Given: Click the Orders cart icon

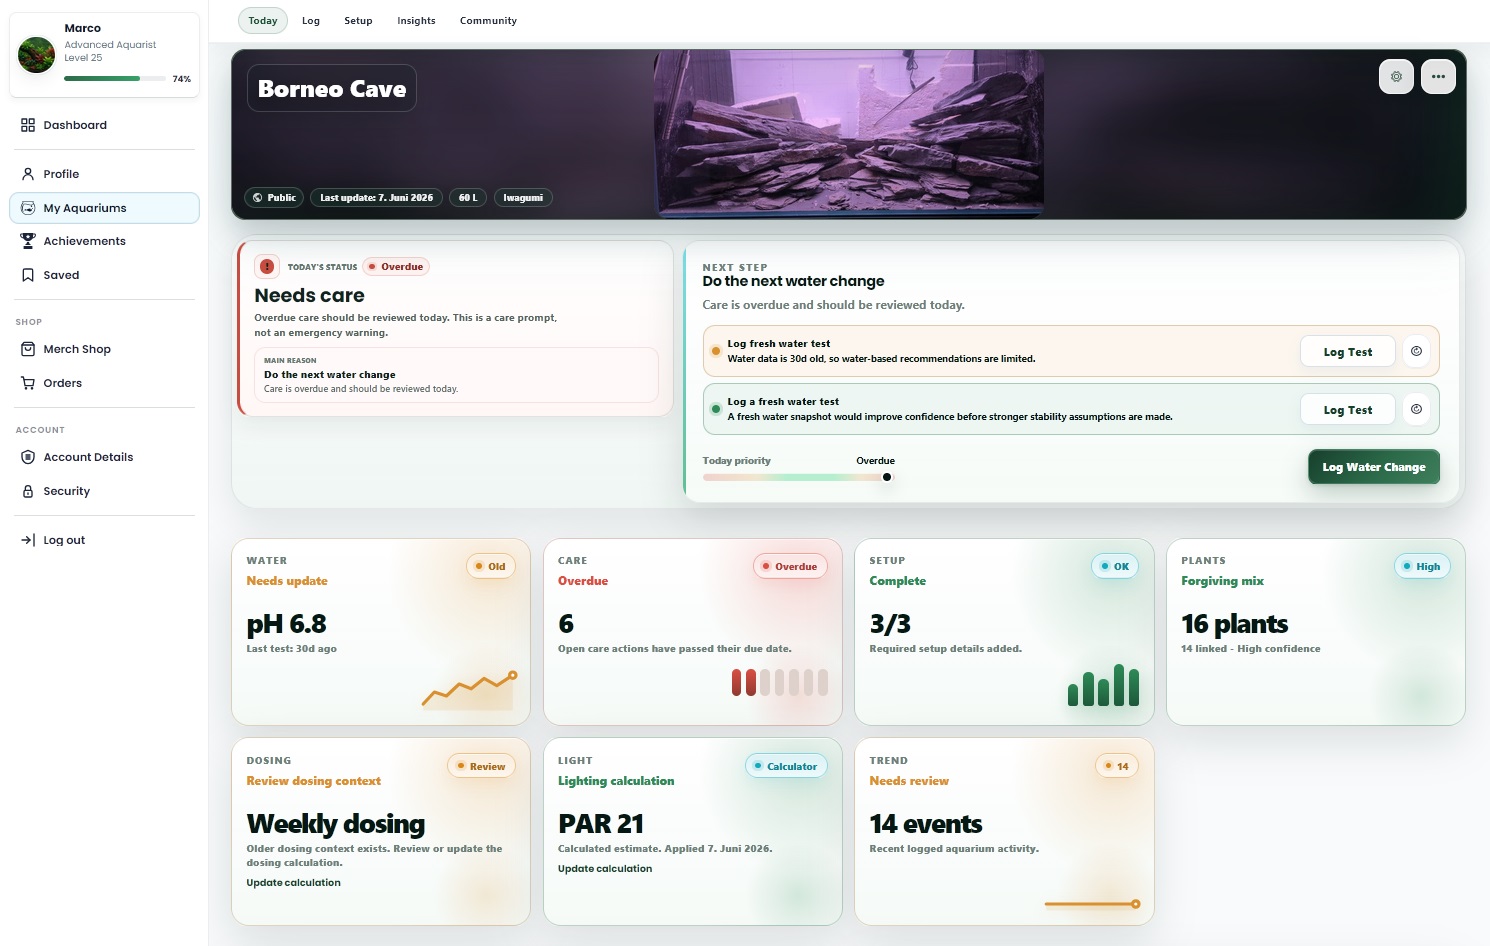Looking at the screenshot, I should [x=28, y=383].
